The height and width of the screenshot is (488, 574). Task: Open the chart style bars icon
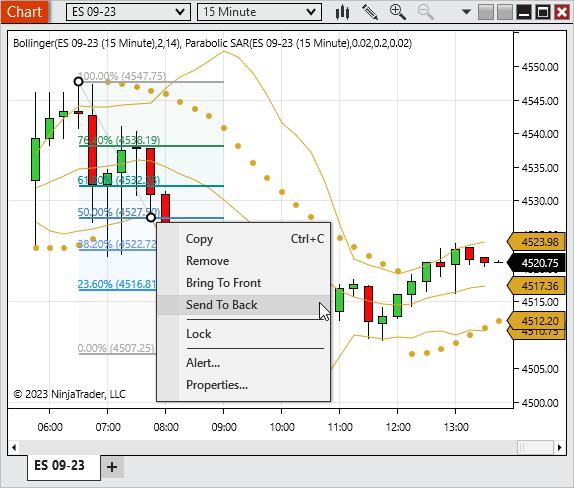coord(342,12)
